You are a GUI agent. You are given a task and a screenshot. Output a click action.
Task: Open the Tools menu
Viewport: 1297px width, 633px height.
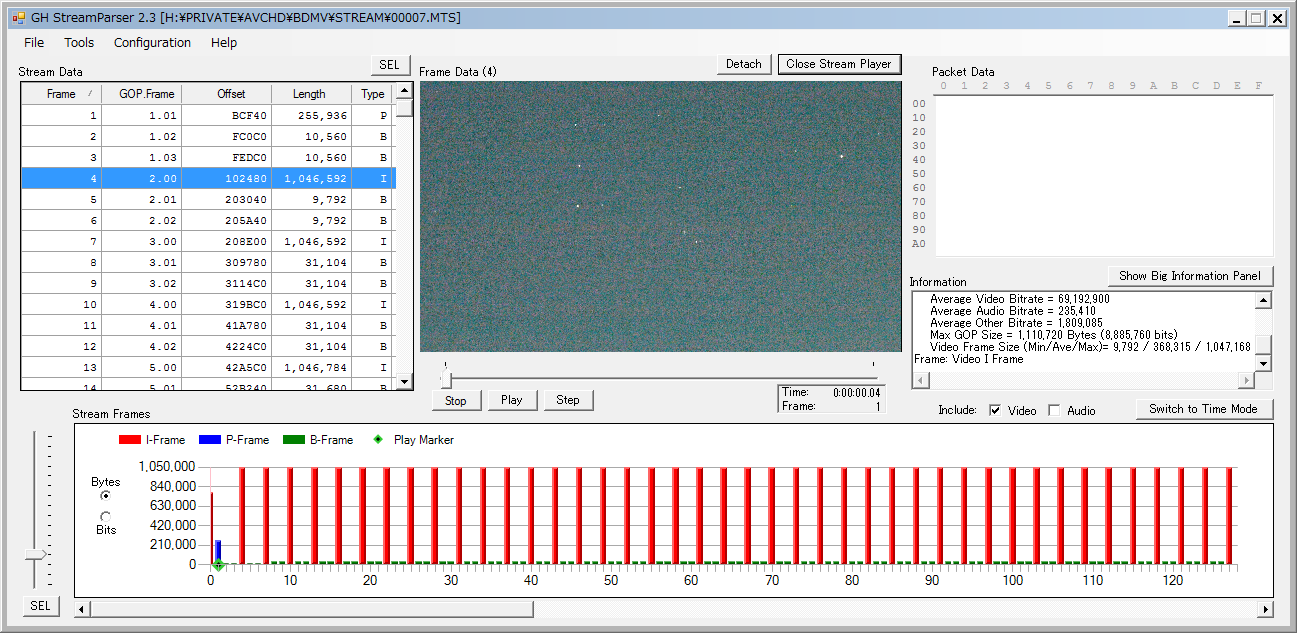click(79, 43)
